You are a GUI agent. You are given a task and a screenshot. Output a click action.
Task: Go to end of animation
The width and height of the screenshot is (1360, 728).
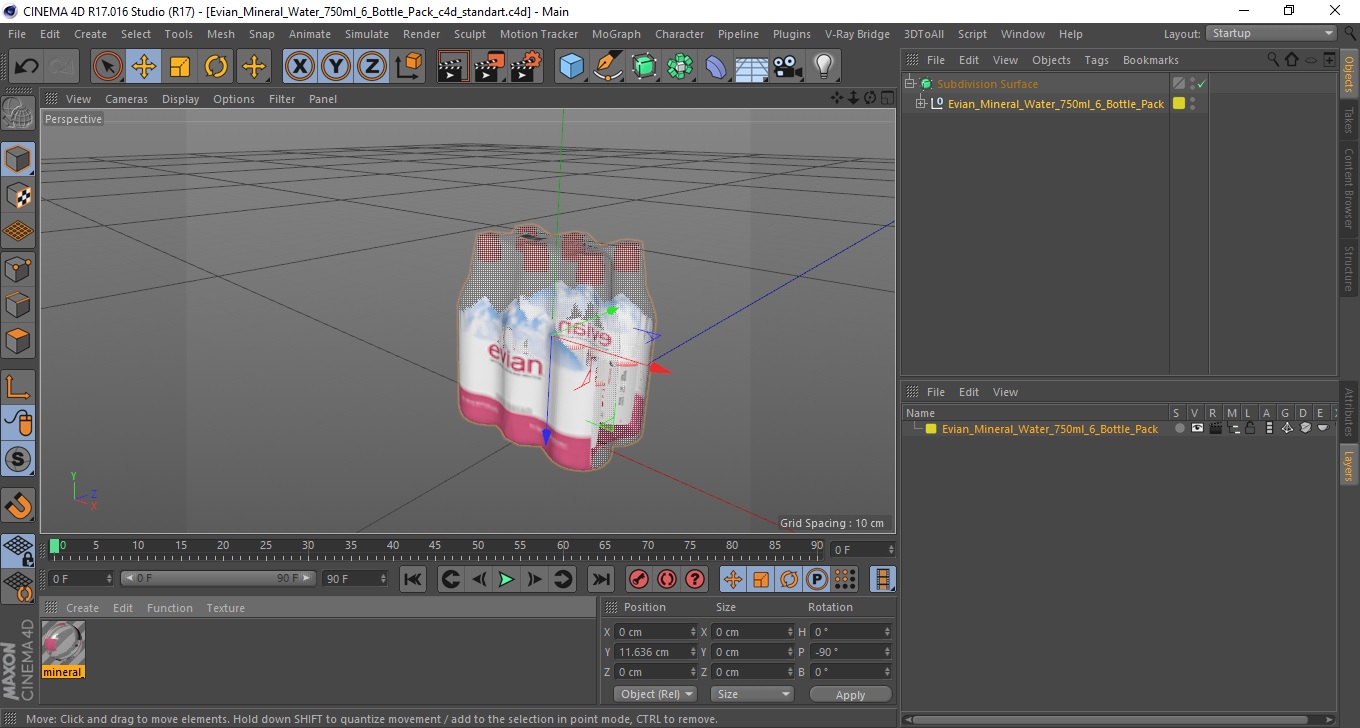coord(600,579)
